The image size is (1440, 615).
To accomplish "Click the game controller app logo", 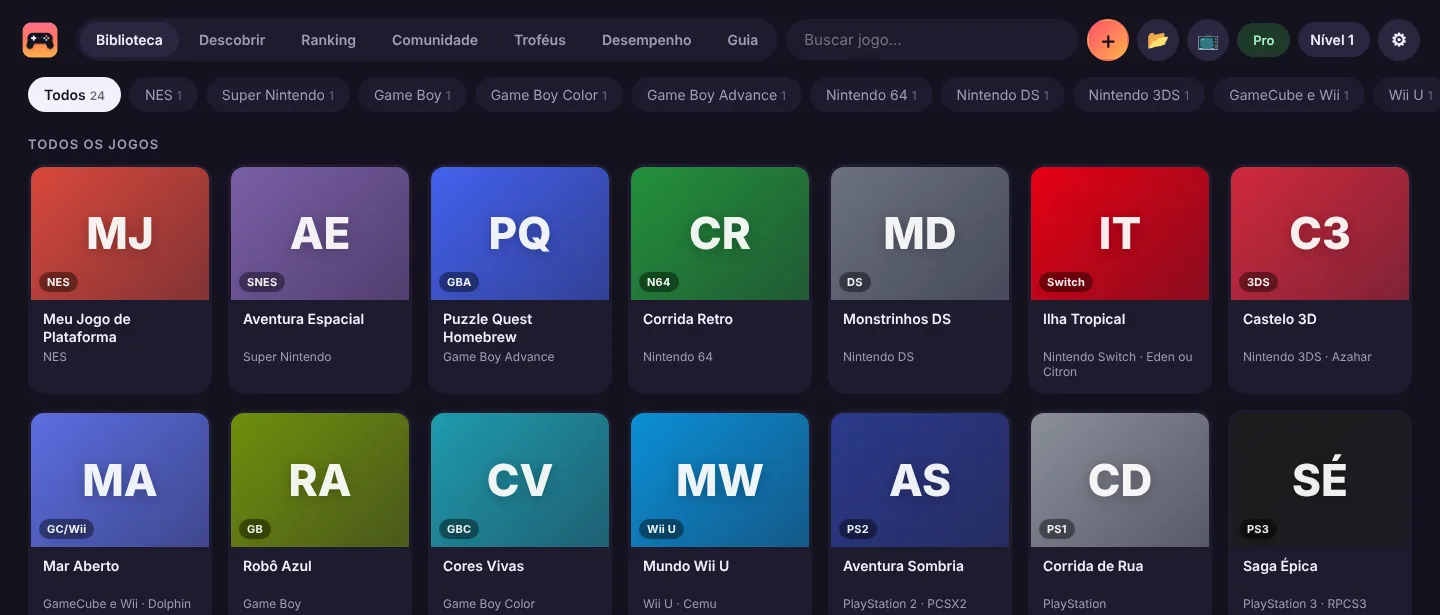I will point(40,40).
